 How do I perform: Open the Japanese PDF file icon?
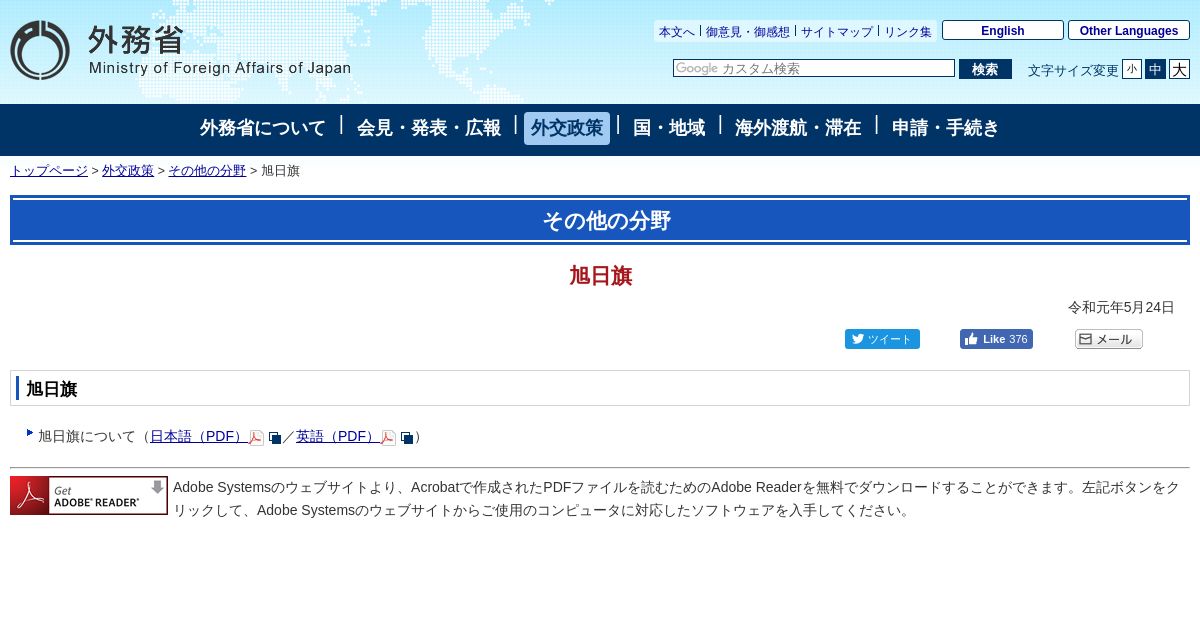pyautogui.click(x=256, y=438)
